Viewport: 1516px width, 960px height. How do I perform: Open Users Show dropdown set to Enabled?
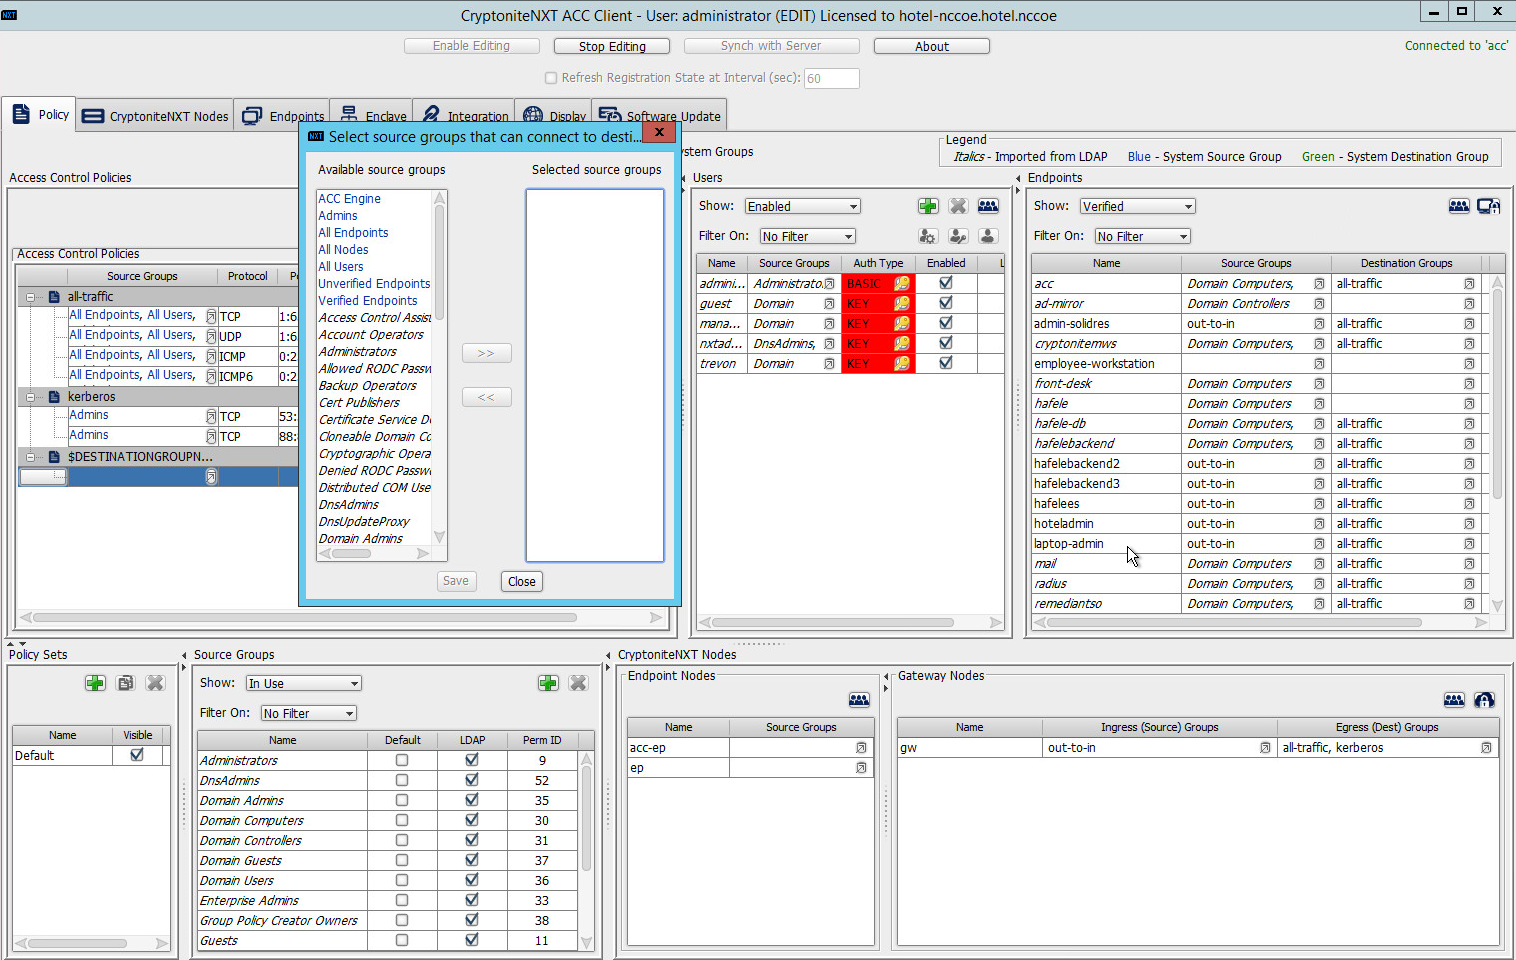pyautogui.click(x=803, y=206)
